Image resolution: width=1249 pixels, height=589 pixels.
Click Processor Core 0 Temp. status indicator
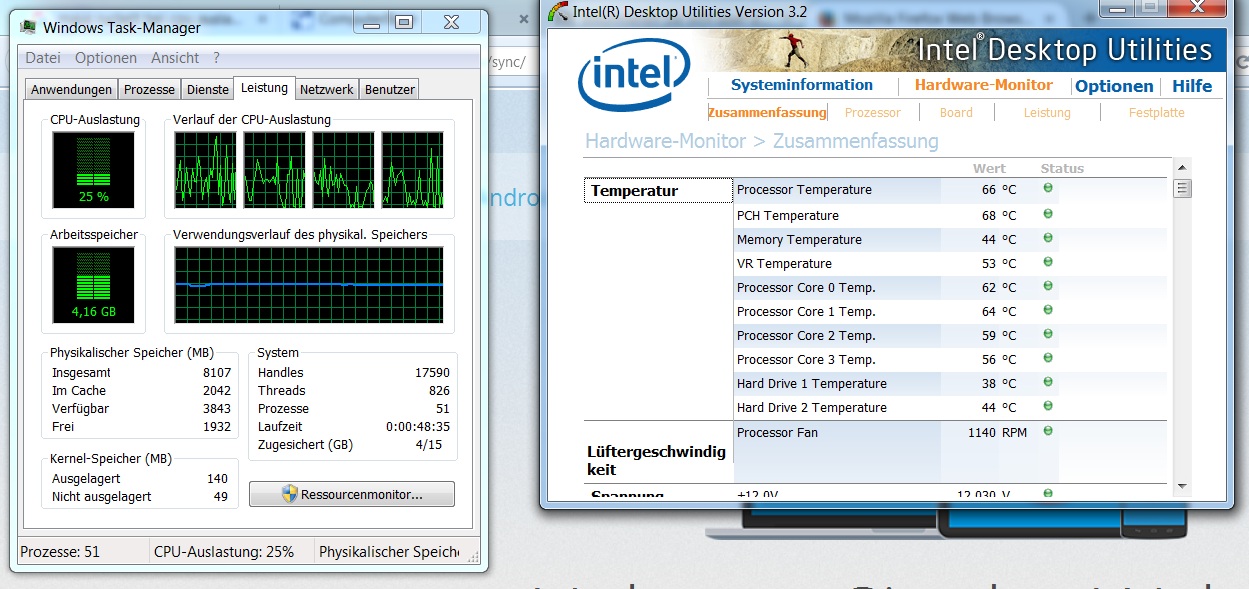(x=1048, y=286)
